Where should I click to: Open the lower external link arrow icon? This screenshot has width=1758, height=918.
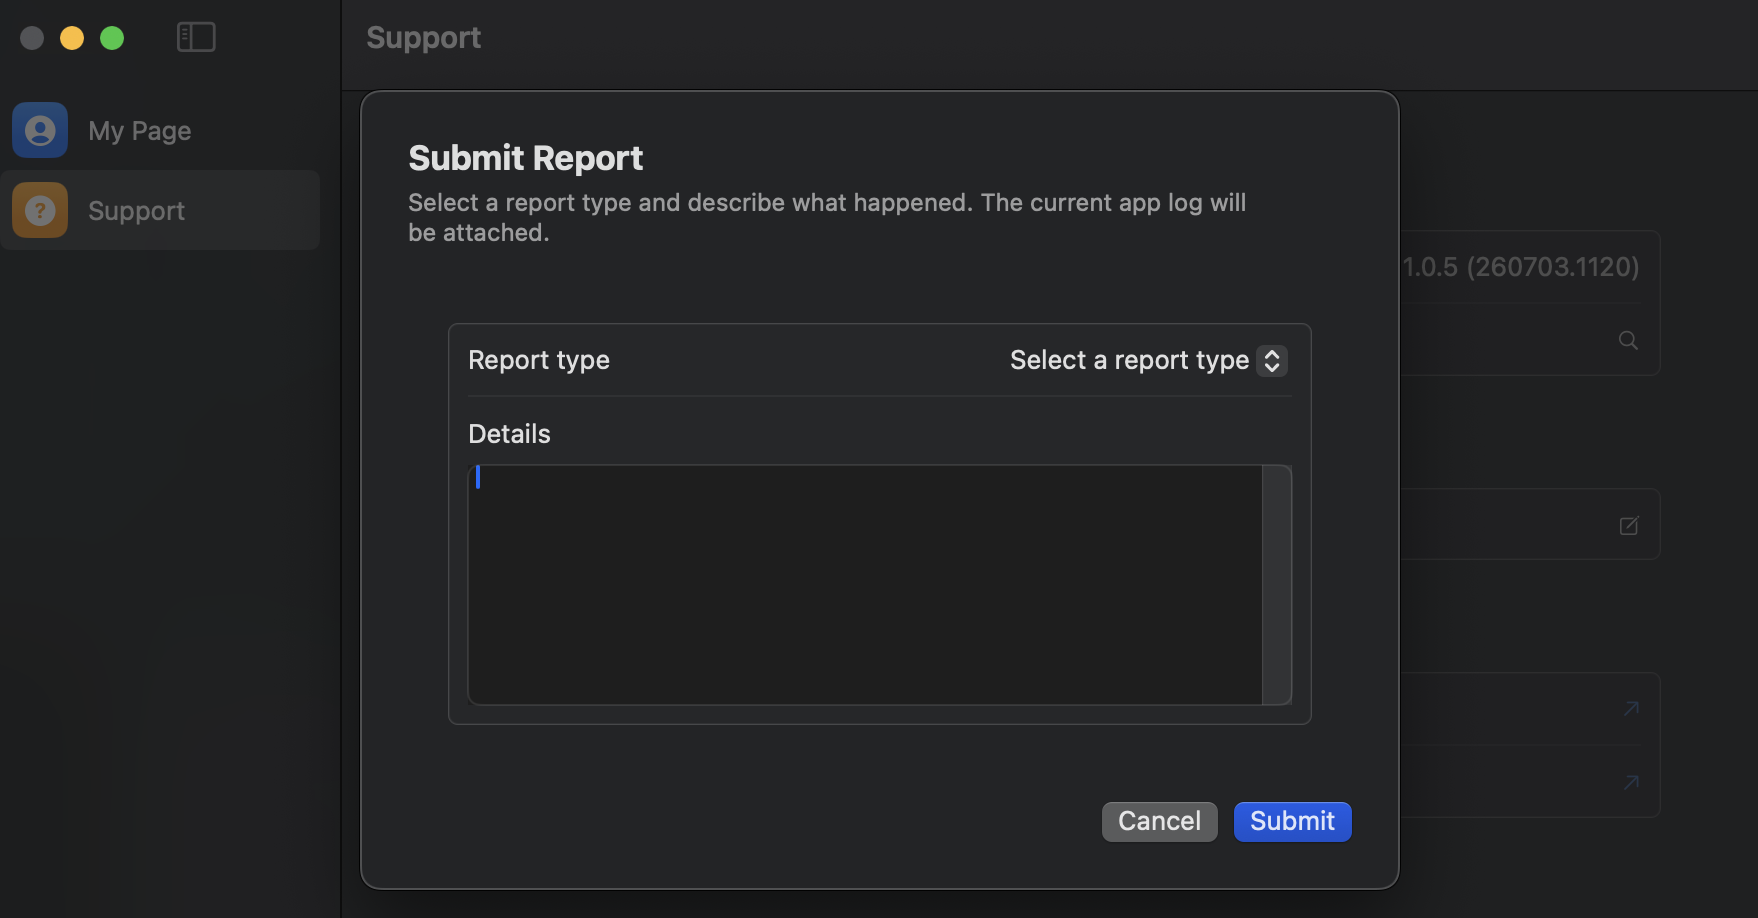[x=1631, y=782]
